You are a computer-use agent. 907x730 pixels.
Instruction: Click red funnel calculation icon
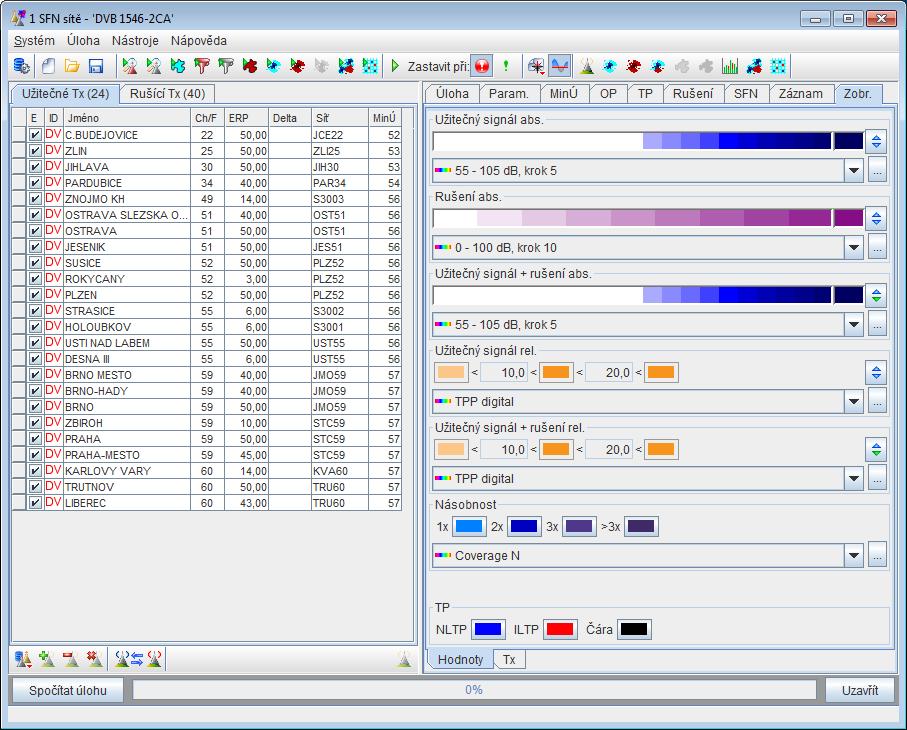[201, 66]
